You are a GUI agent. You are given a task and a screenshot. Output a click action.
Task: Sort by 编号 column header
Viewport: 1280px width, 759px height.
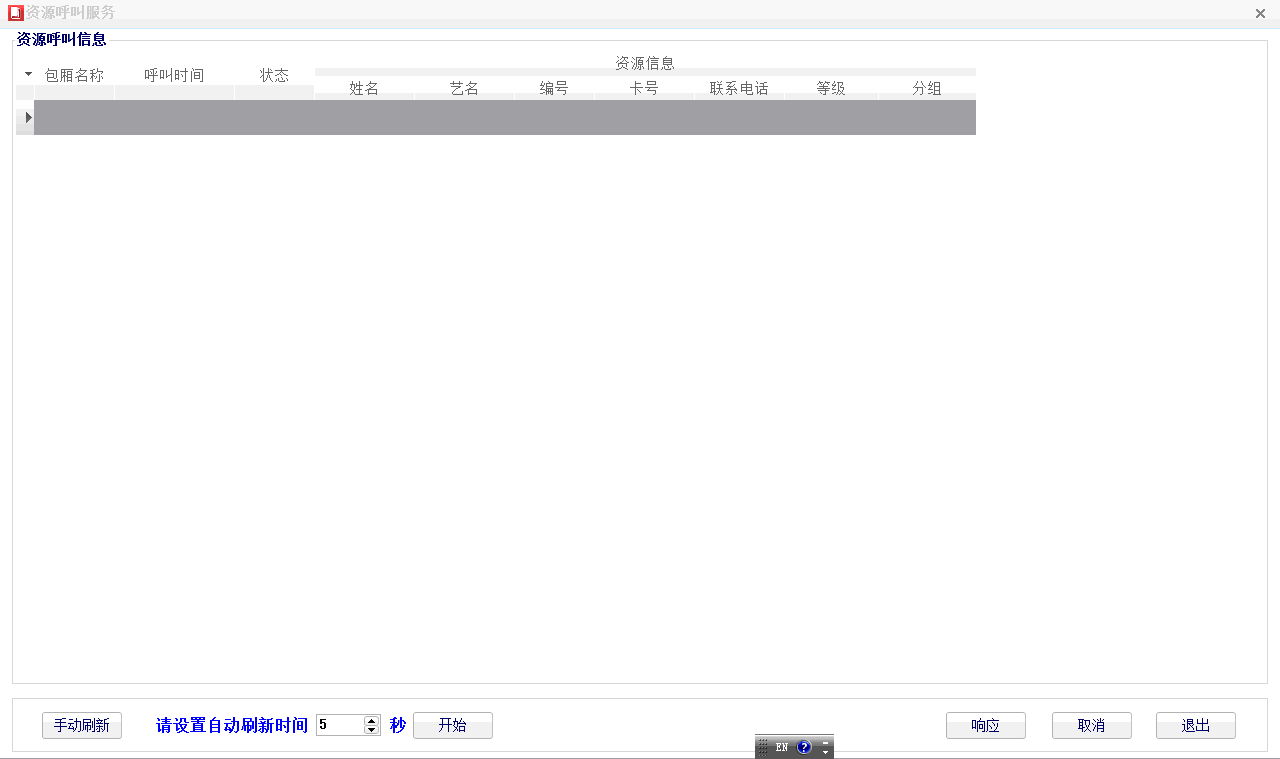click(554, 88)
